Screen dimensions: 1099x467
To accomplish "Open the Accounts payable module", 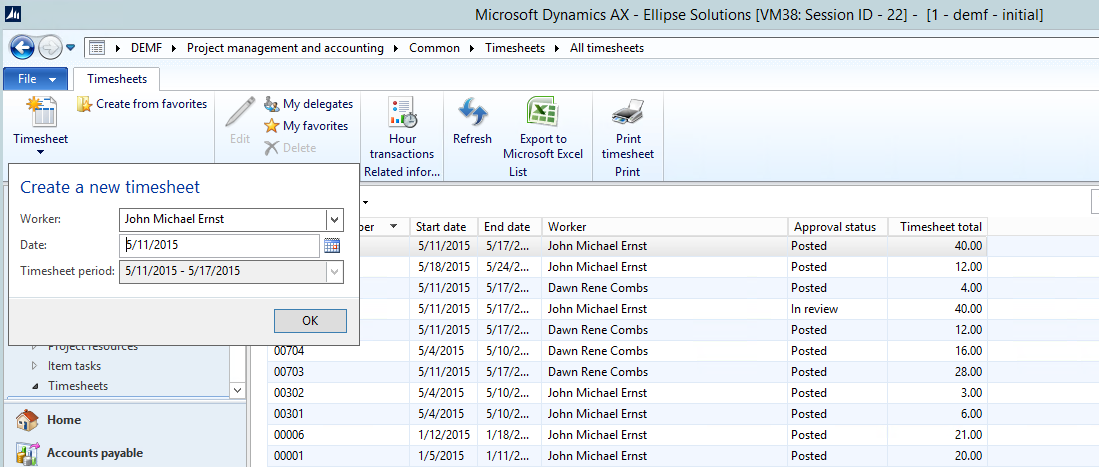I will (x=94, y=453).
